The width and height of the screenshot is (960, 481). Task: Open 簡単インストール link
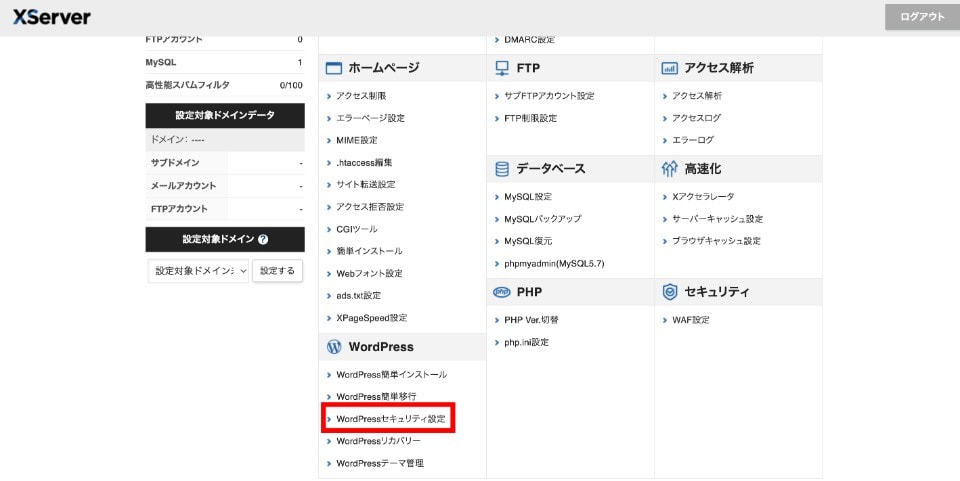point(369,252)
